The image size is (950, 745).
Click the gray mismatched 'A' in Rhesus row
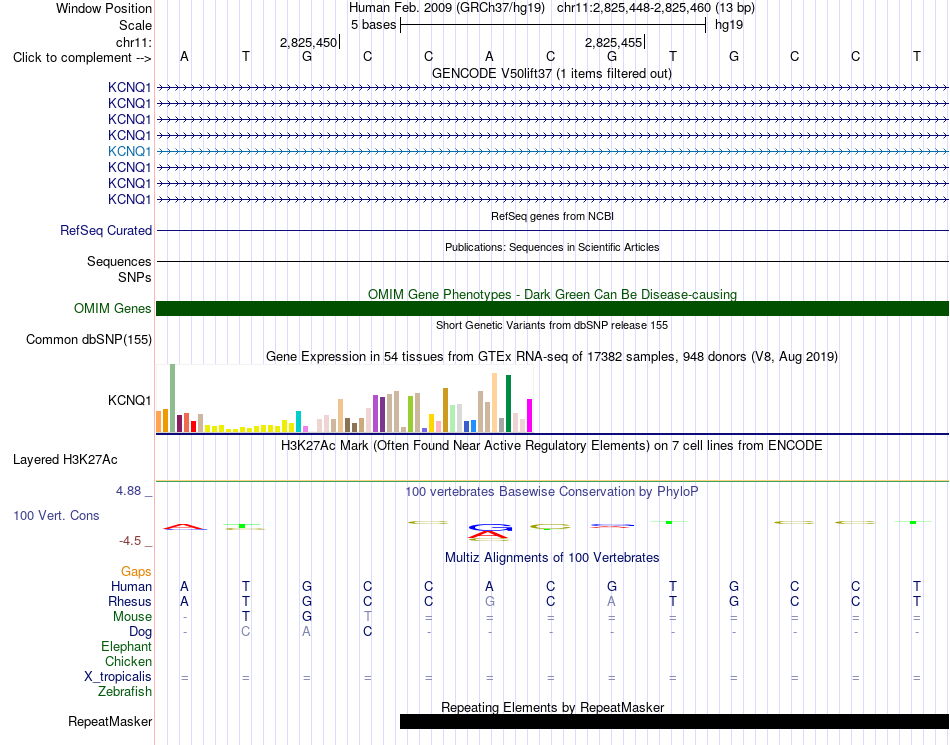[x=611, y=601]
